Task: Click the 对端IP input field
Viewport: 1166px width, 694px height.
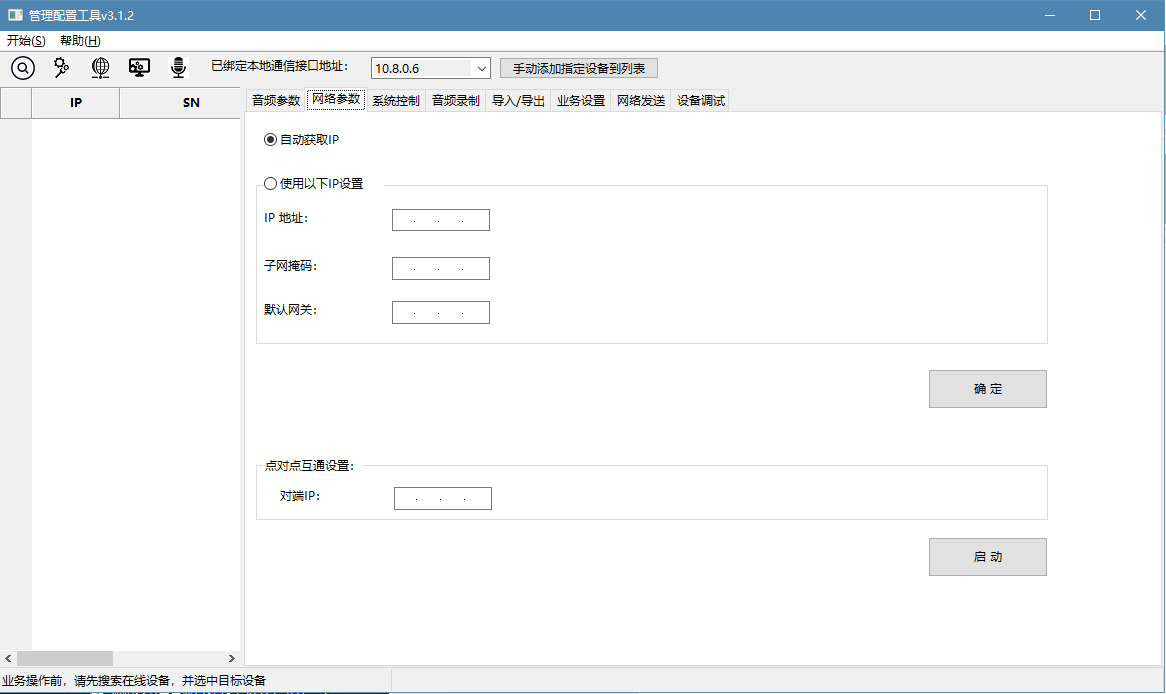Action: click(442, 497)
